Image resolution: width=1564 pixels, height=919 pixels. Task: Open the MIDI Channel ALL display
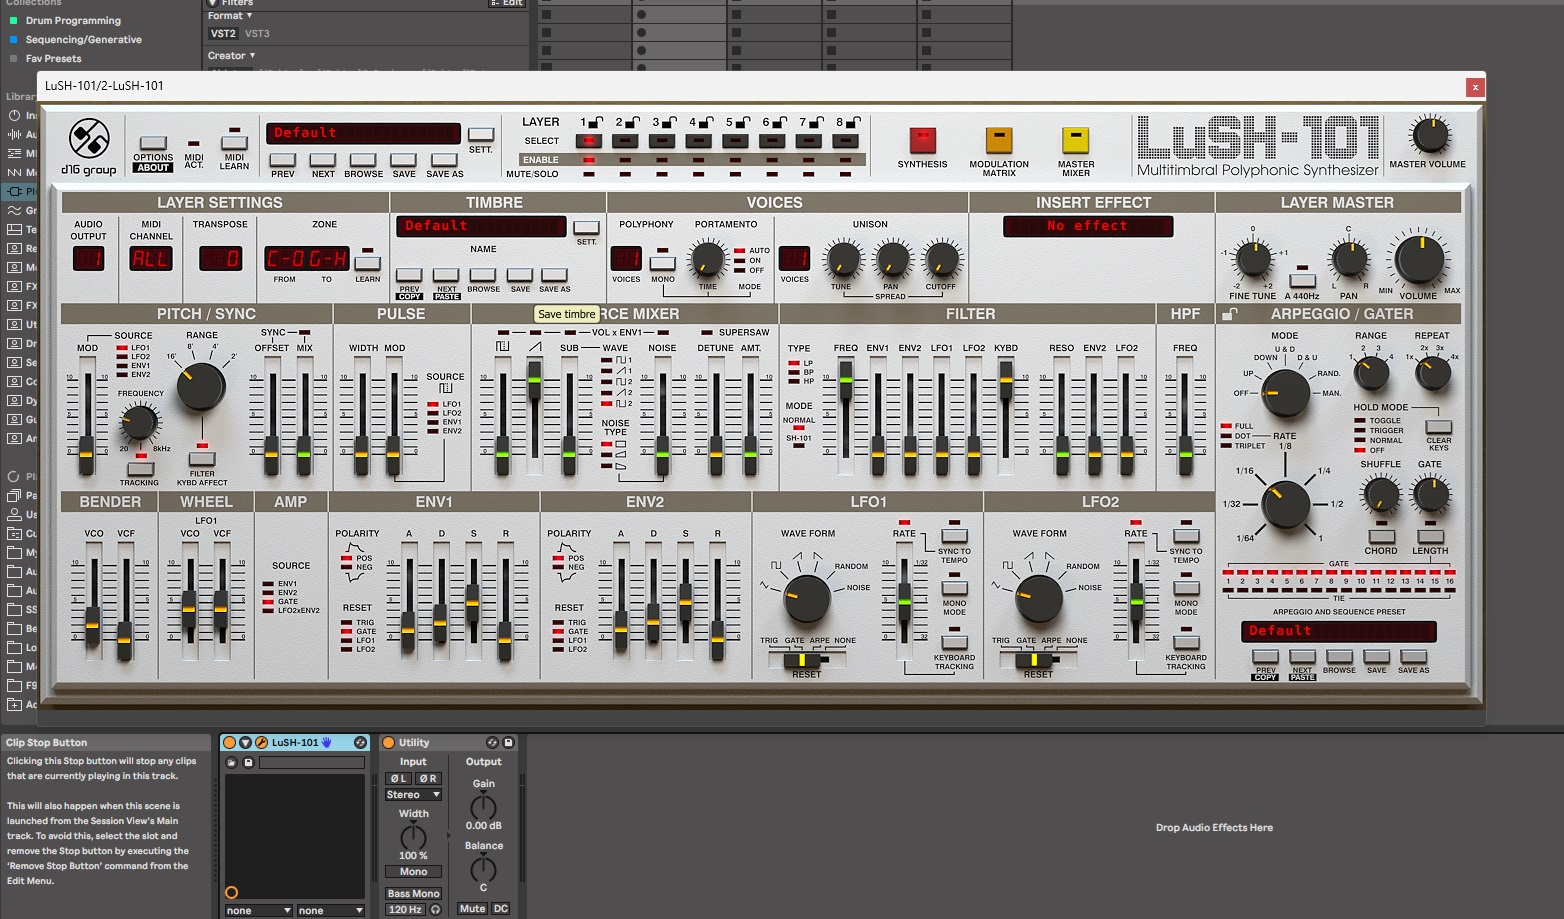(x=151, y=259)
